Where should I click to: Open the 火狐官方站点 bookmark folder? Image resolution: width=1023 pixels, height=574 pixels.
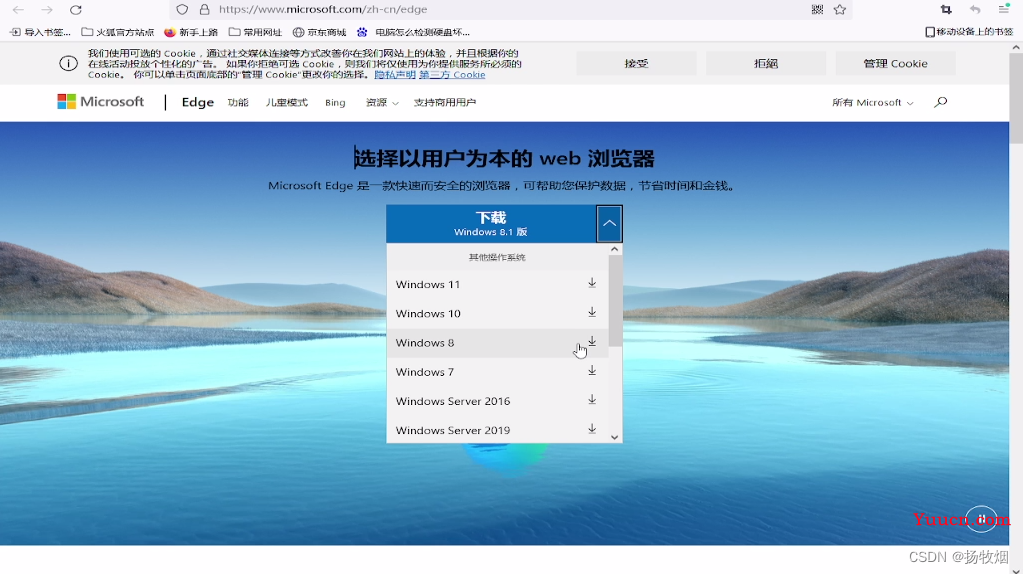(117, 32)
